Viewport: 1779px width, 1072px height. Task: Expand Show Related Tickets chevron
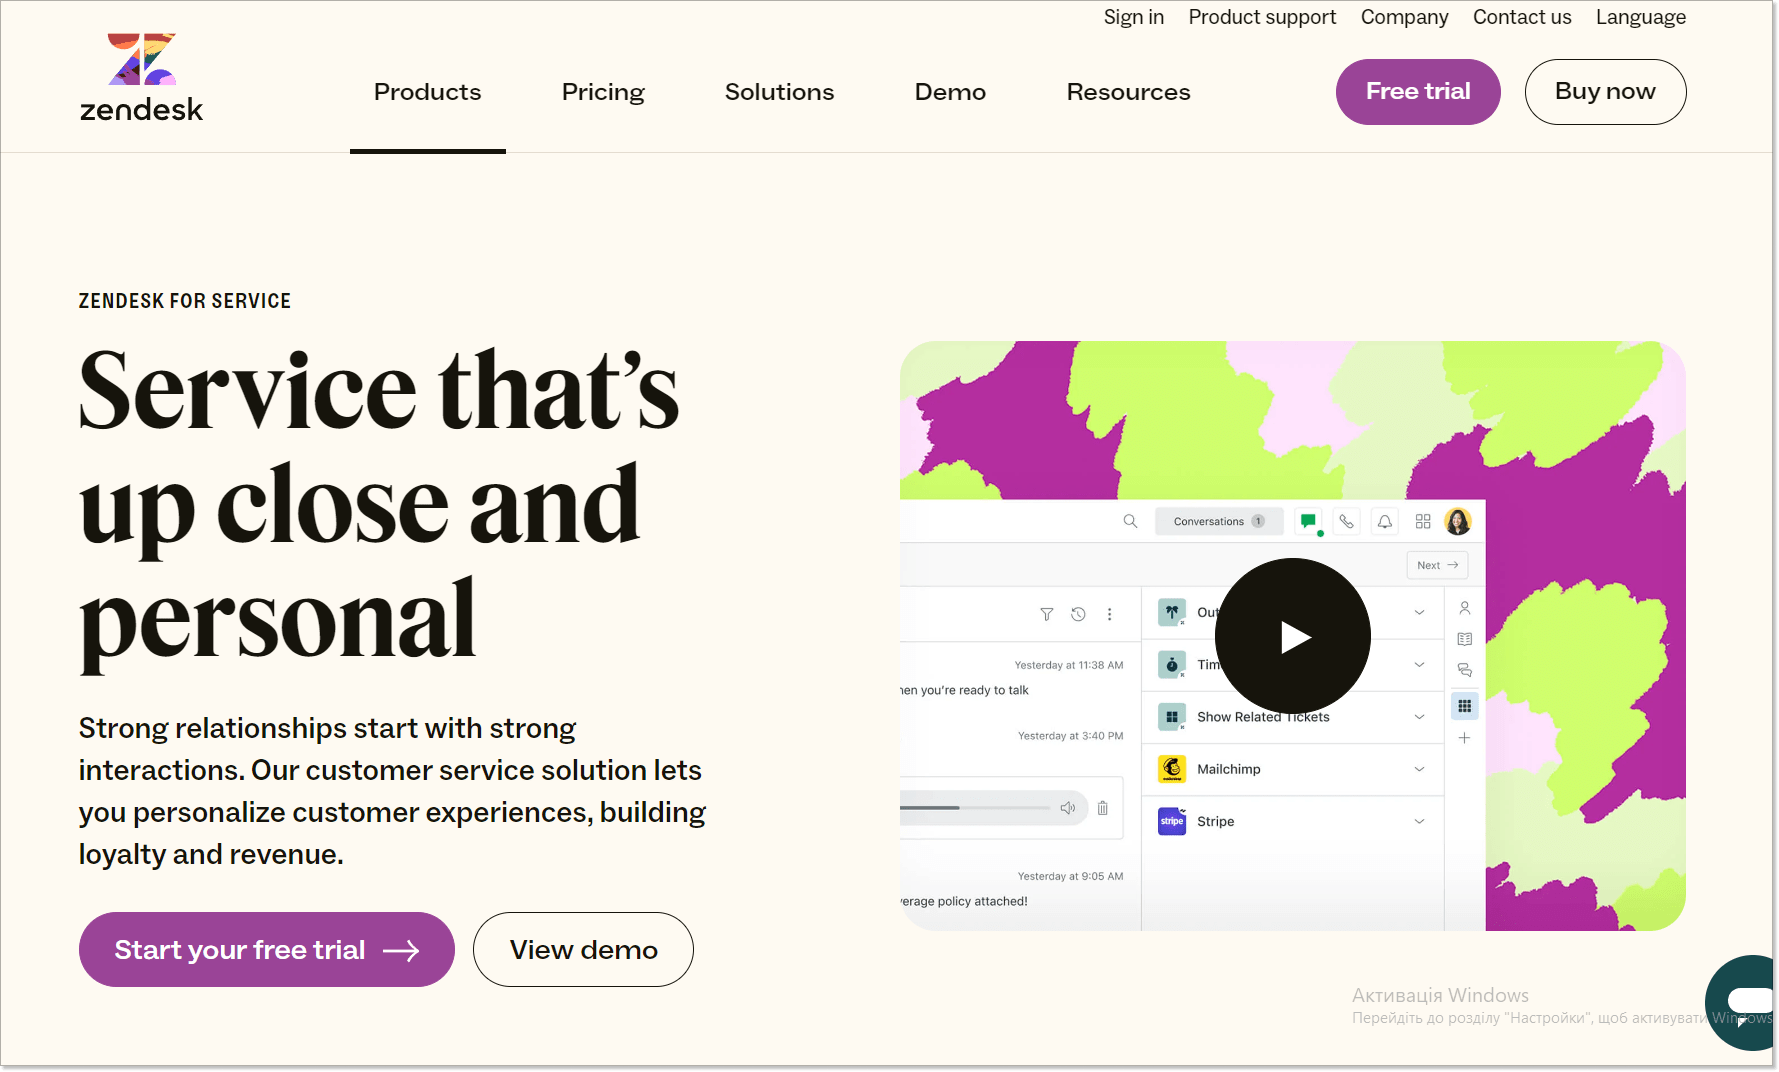[1419, 717]
